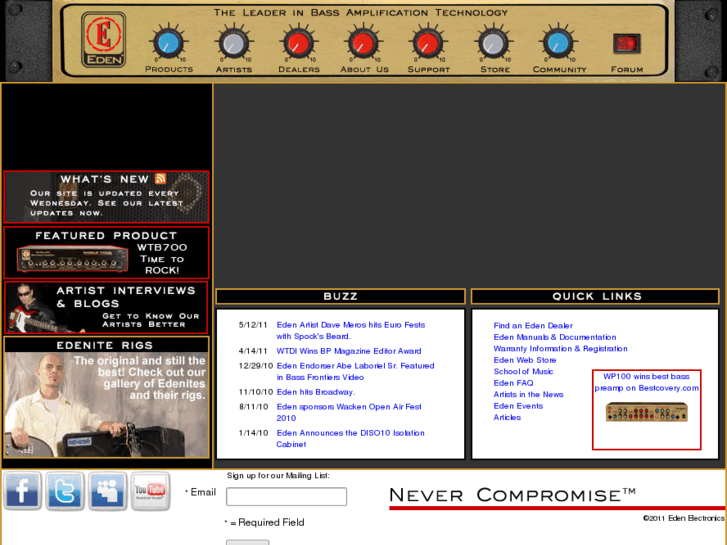Open Eden Manuals & Documentation link
The image size is (727, 545).
pos(555,337)
